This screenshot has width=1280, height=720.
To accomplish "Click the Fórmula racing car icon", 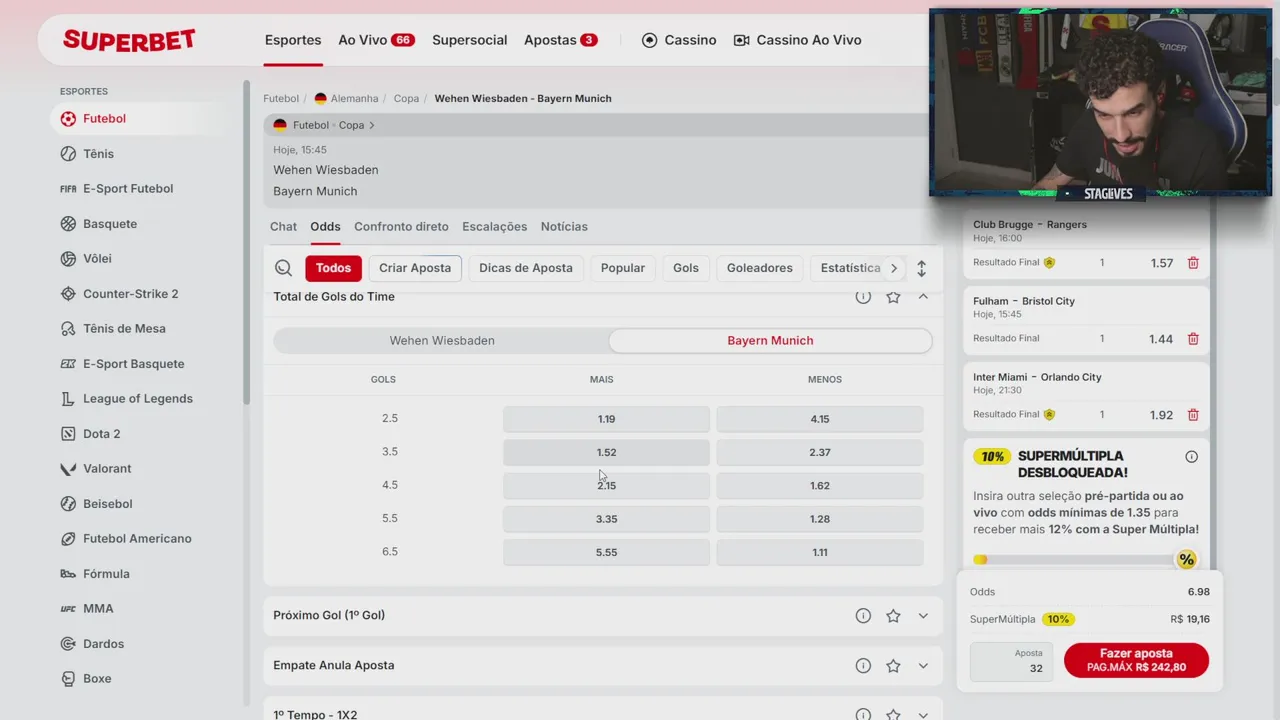I will pyautogui.click(x=68, y=574).
